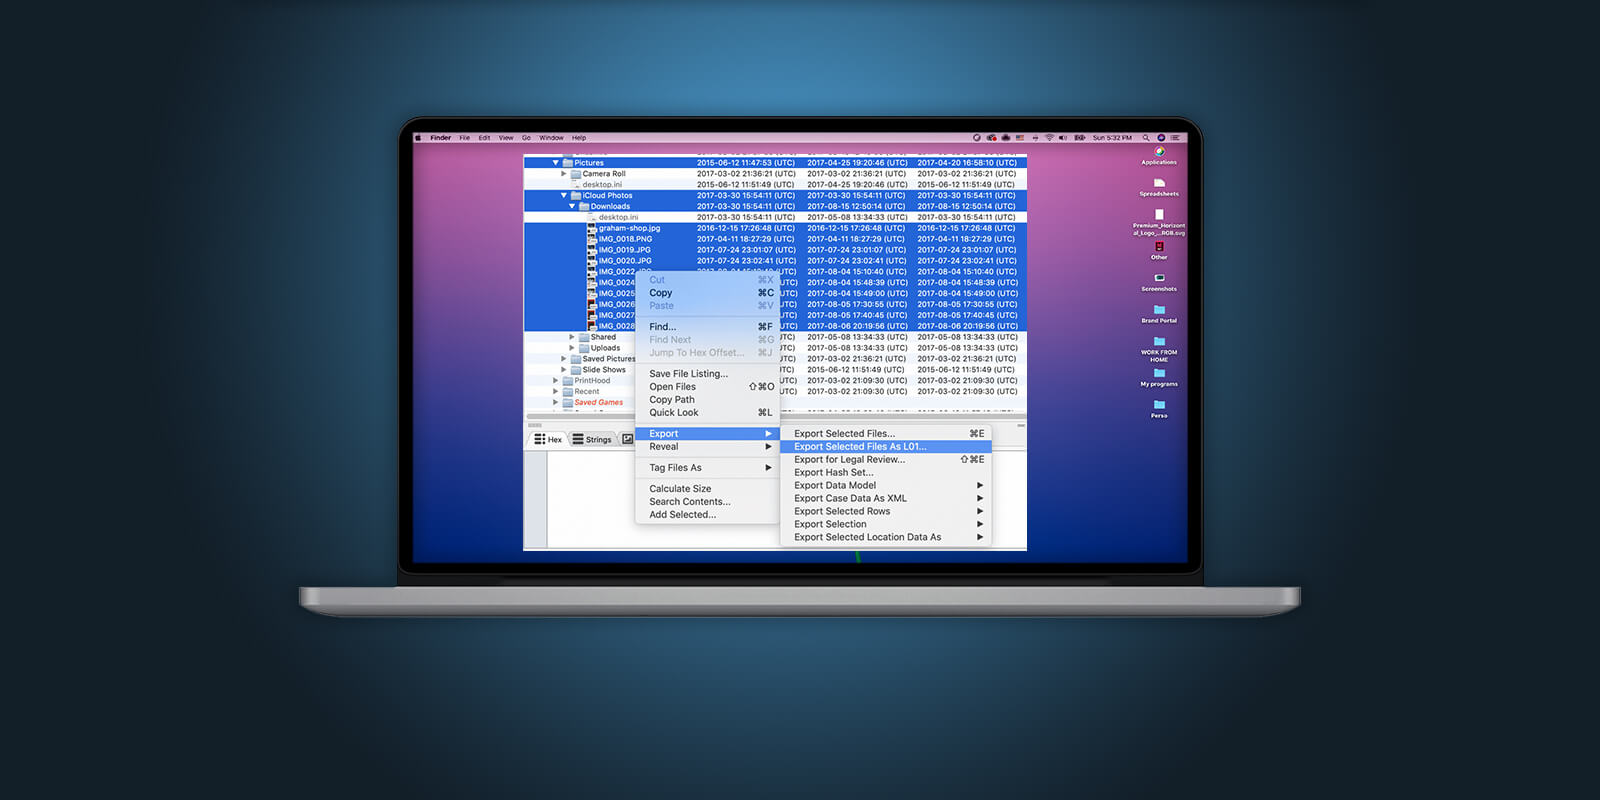Collapse the Pictures folder
Screen dimensions: 1600x800
[555, 163]
